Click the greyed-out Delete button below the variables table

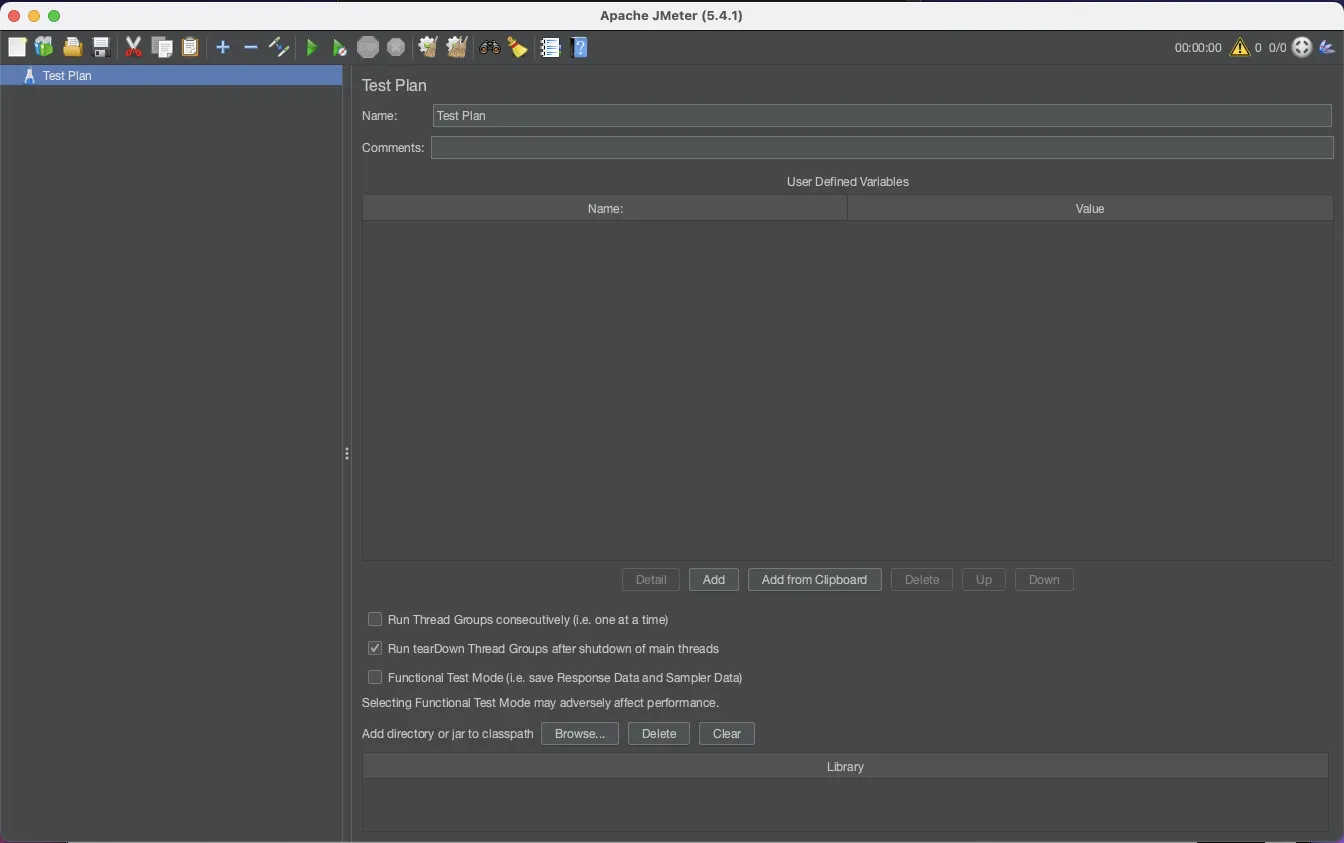click(x=922, y=580)
